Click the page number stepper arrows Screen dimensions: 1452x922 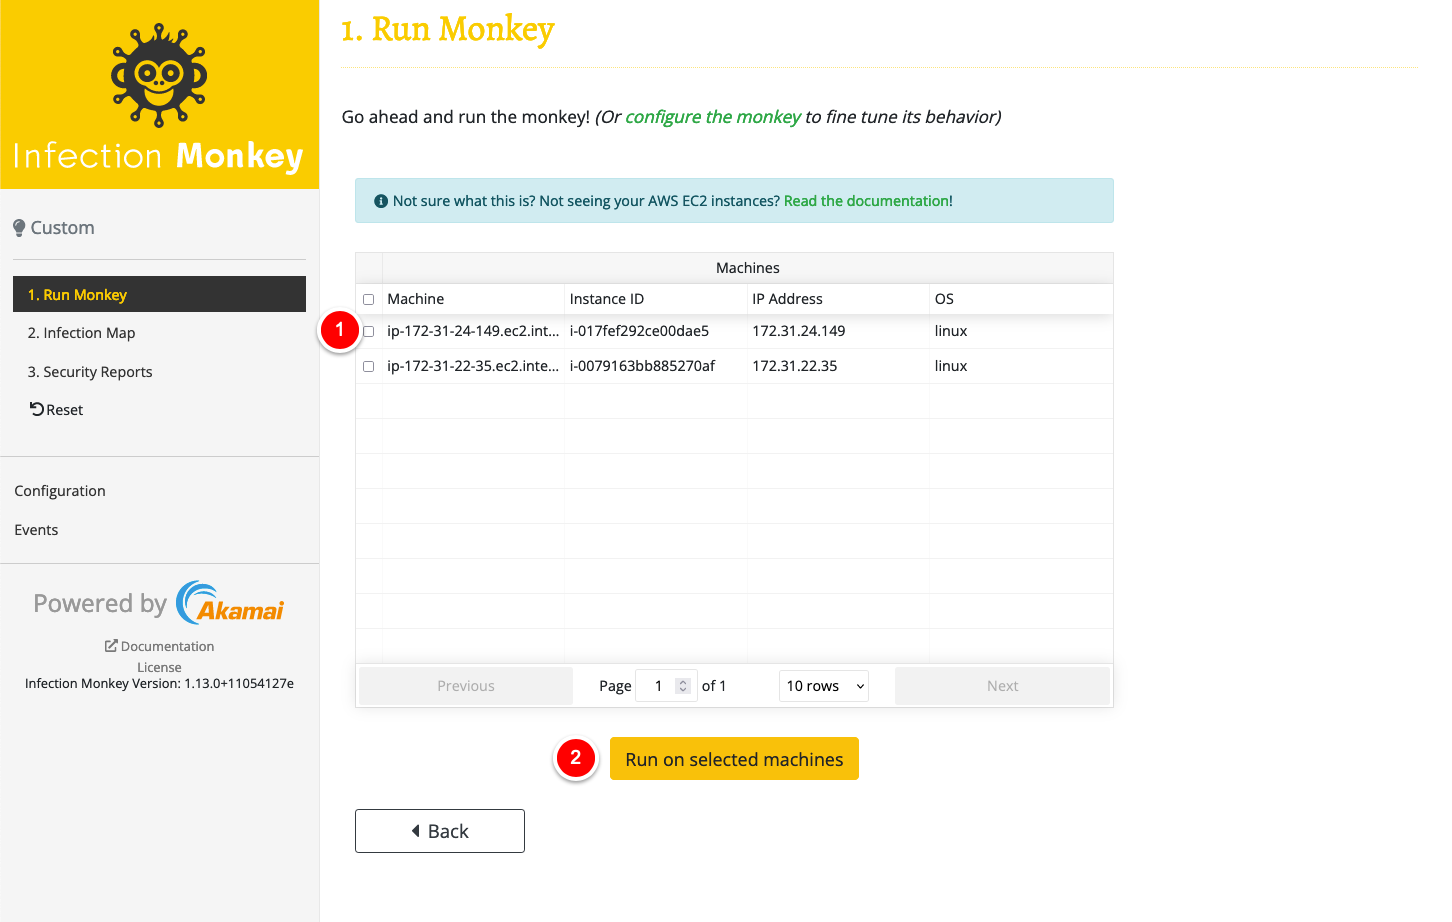[x=683, y=686]
